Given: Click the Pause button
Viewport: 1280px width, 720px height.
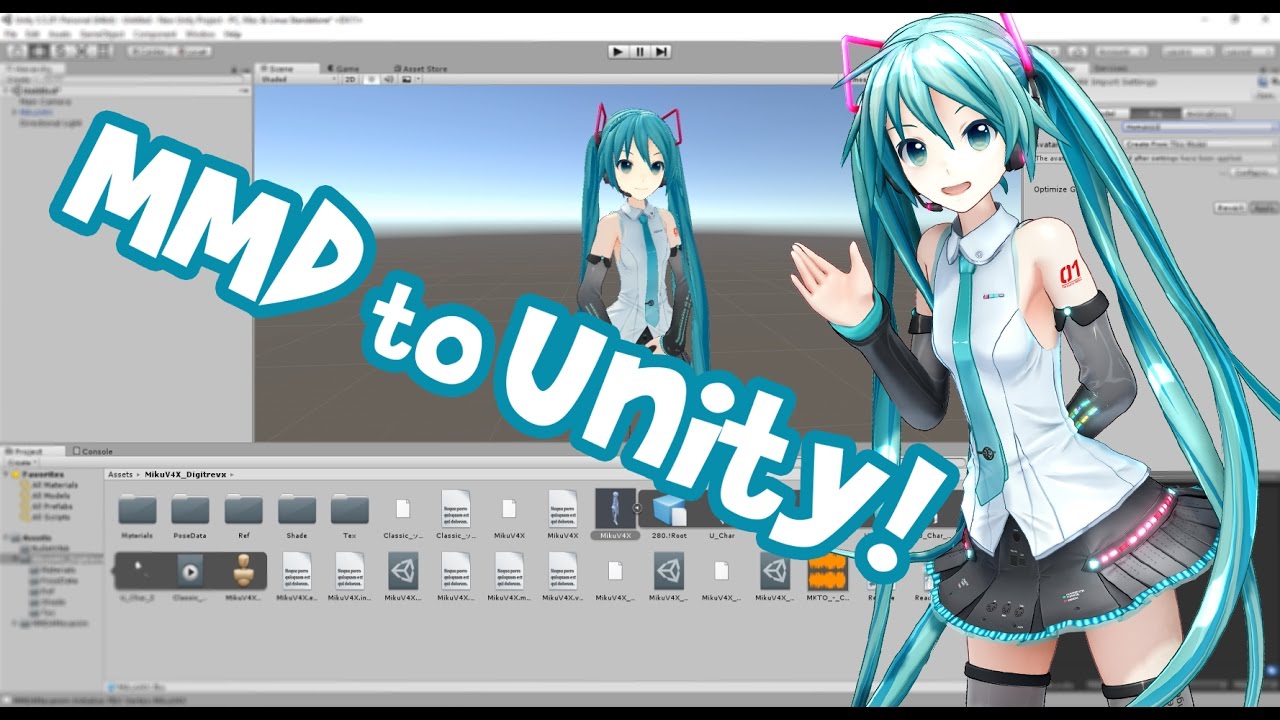Looking at the screenshot, I should pos(640,51).
